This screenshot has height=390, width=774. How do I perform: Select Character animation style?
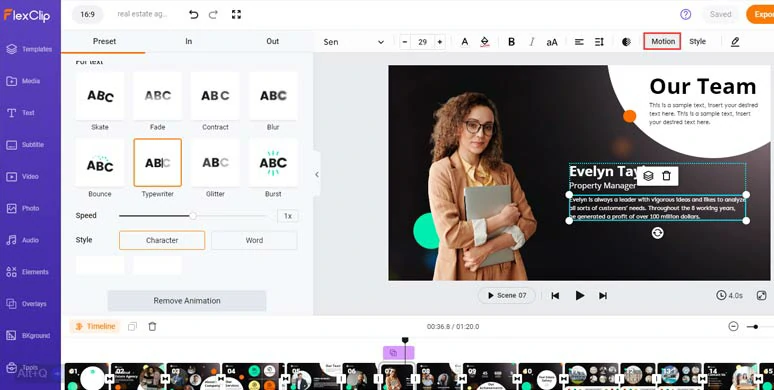click(162, 240)
